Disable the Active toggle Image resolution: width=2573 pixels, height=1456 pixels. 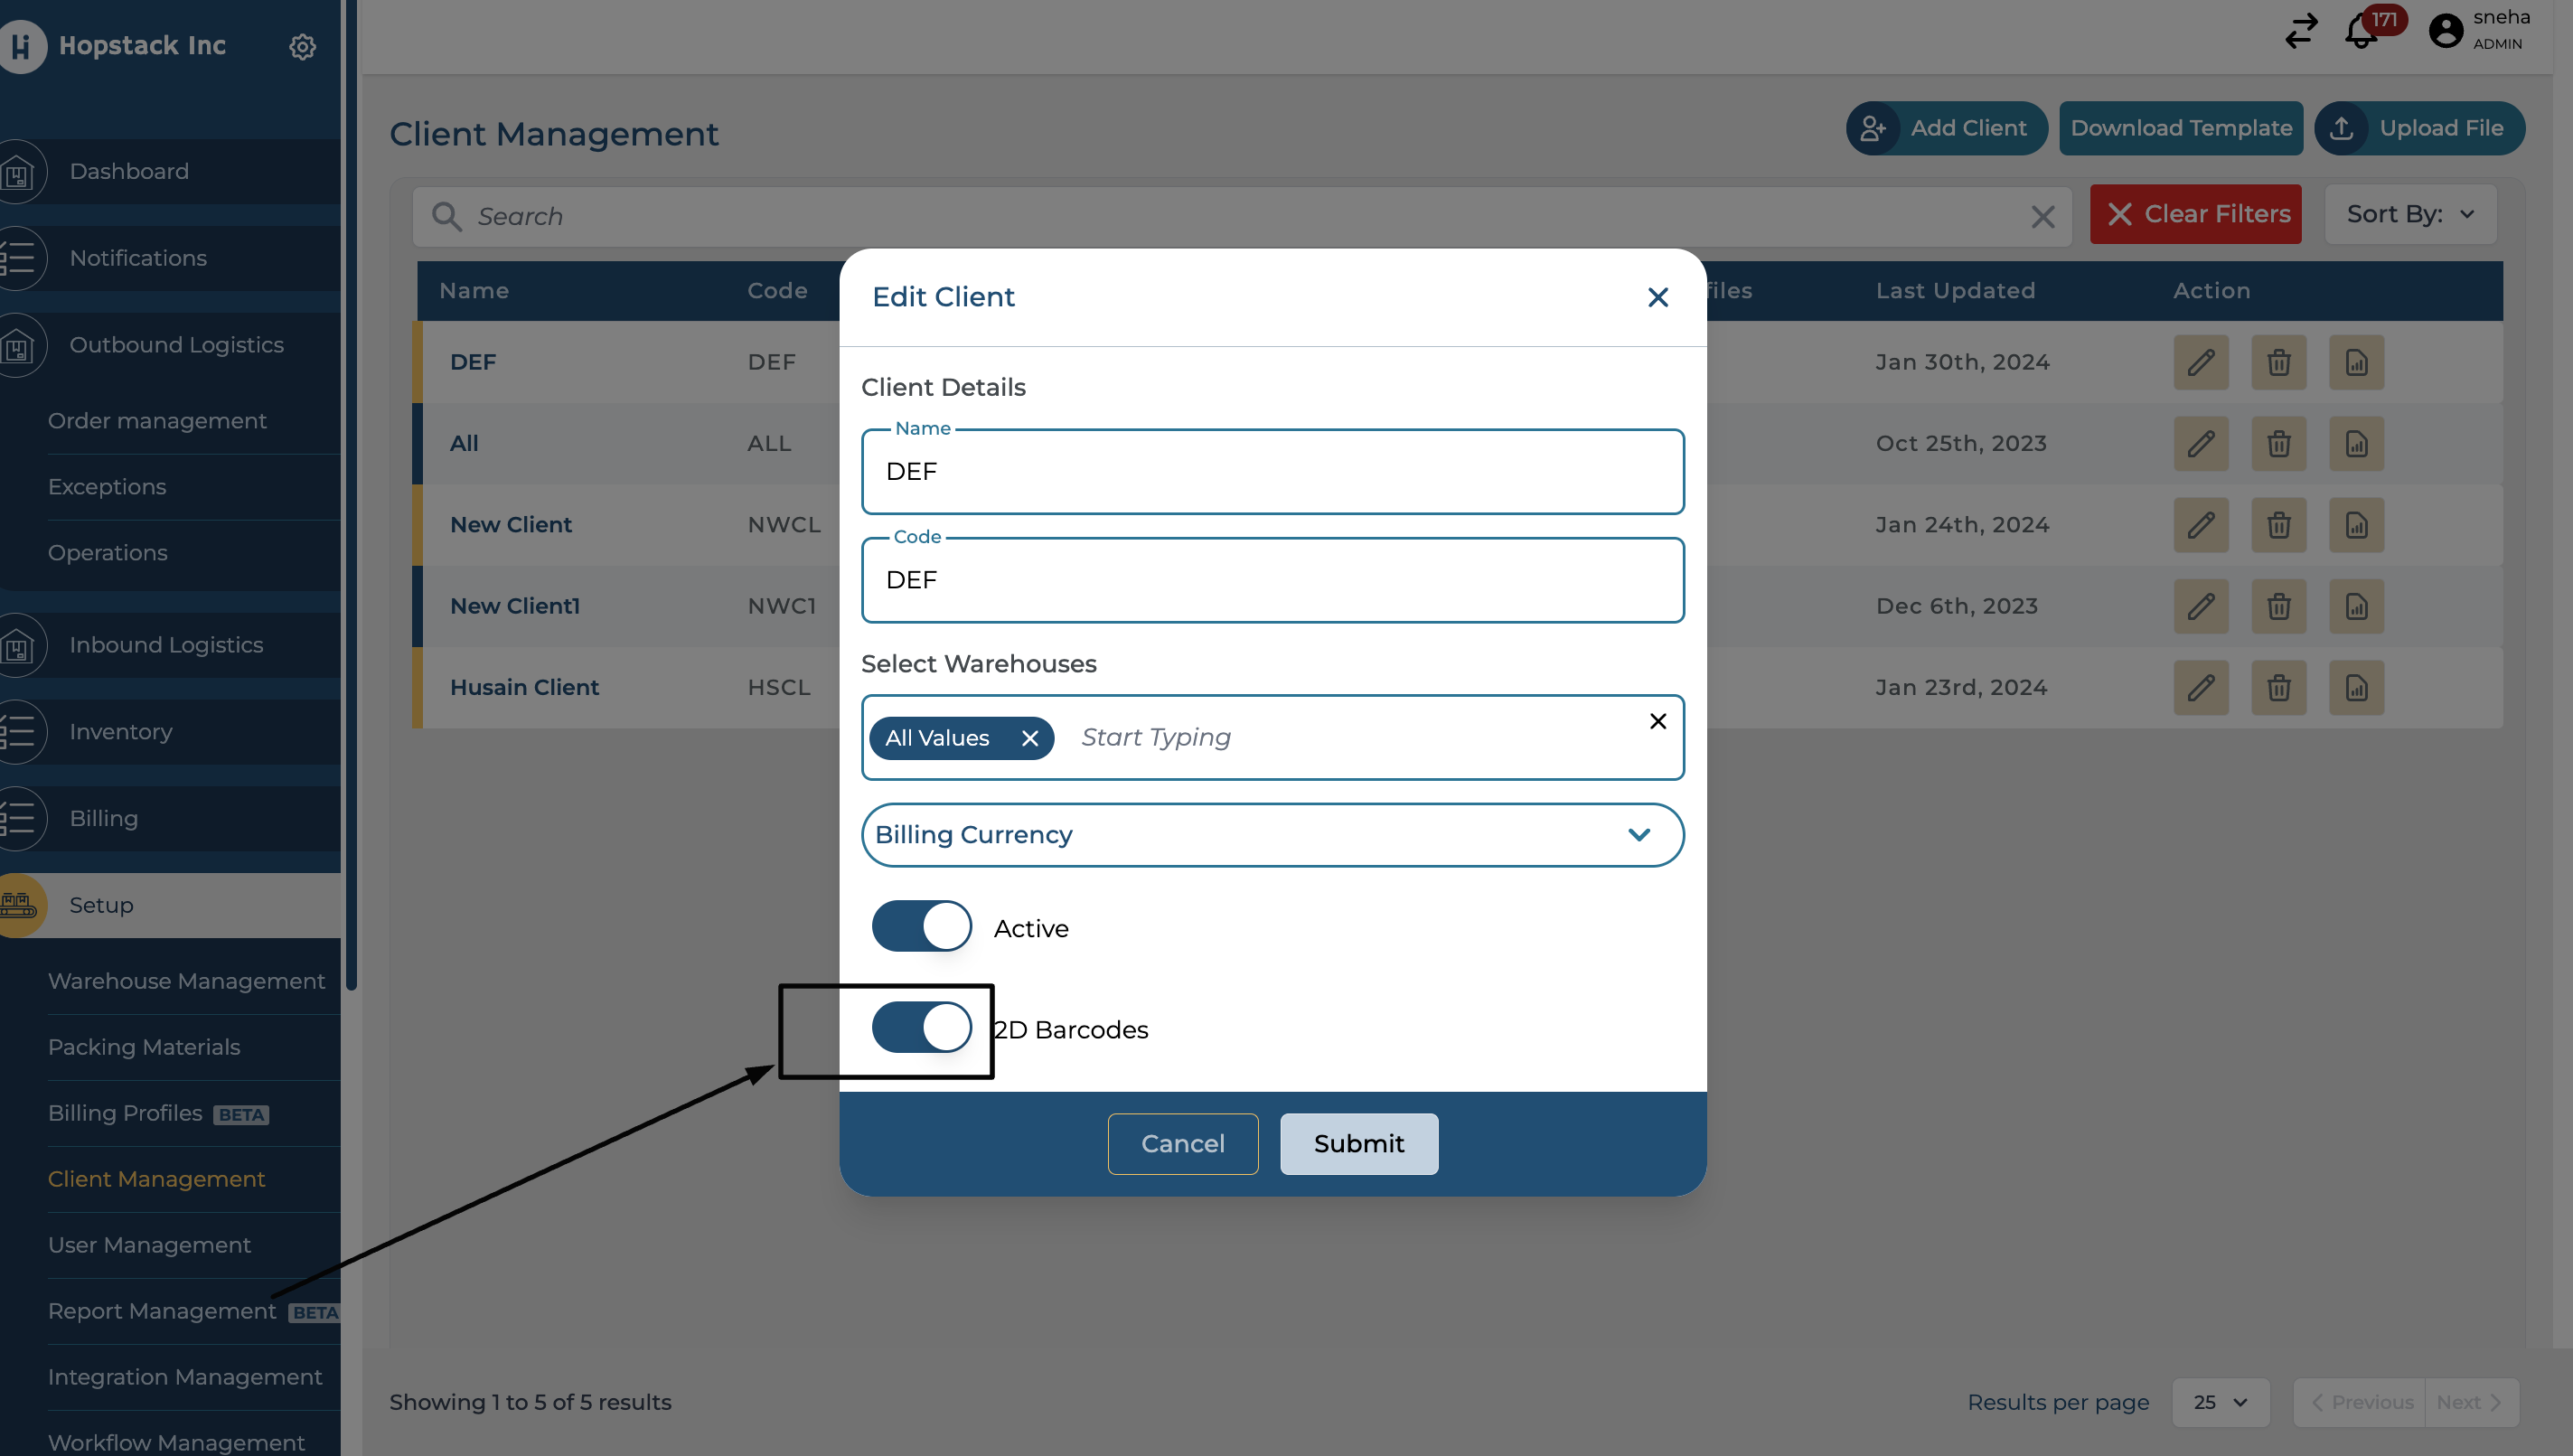click(920, 926)
